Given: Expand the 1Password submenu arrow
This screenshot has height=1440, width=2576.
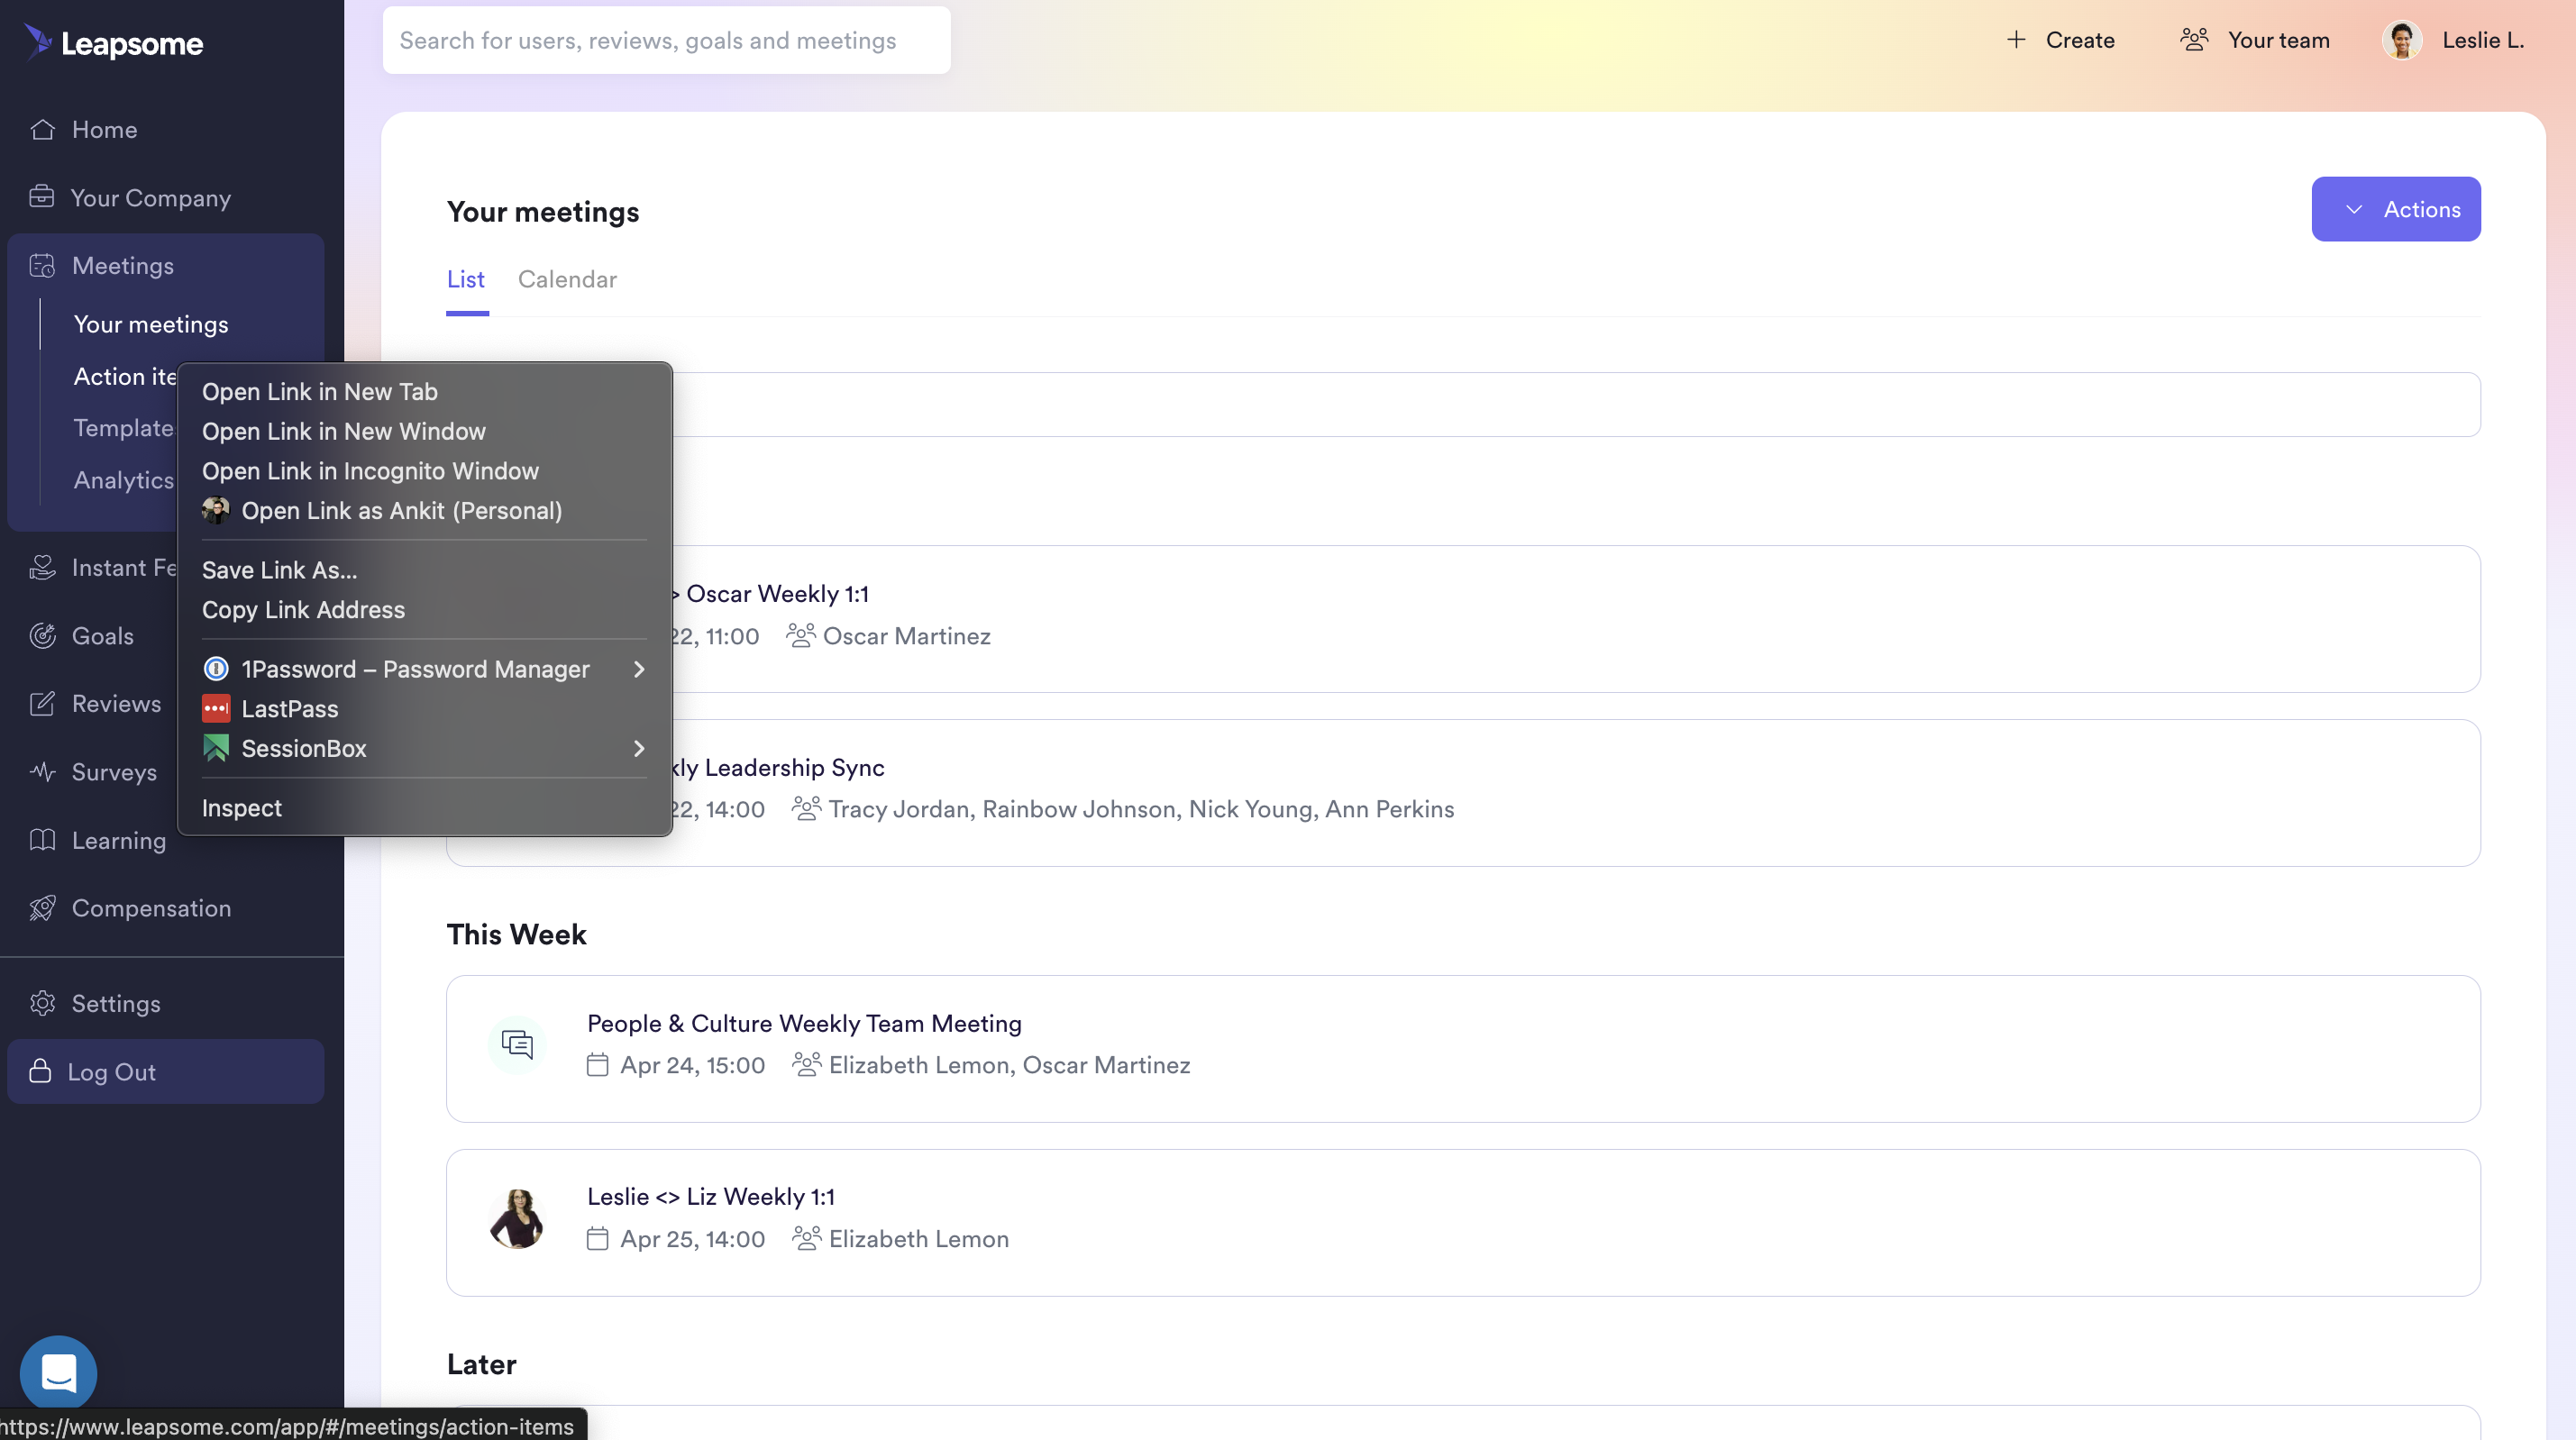Looking at the screenshot, I should [639, 669].
